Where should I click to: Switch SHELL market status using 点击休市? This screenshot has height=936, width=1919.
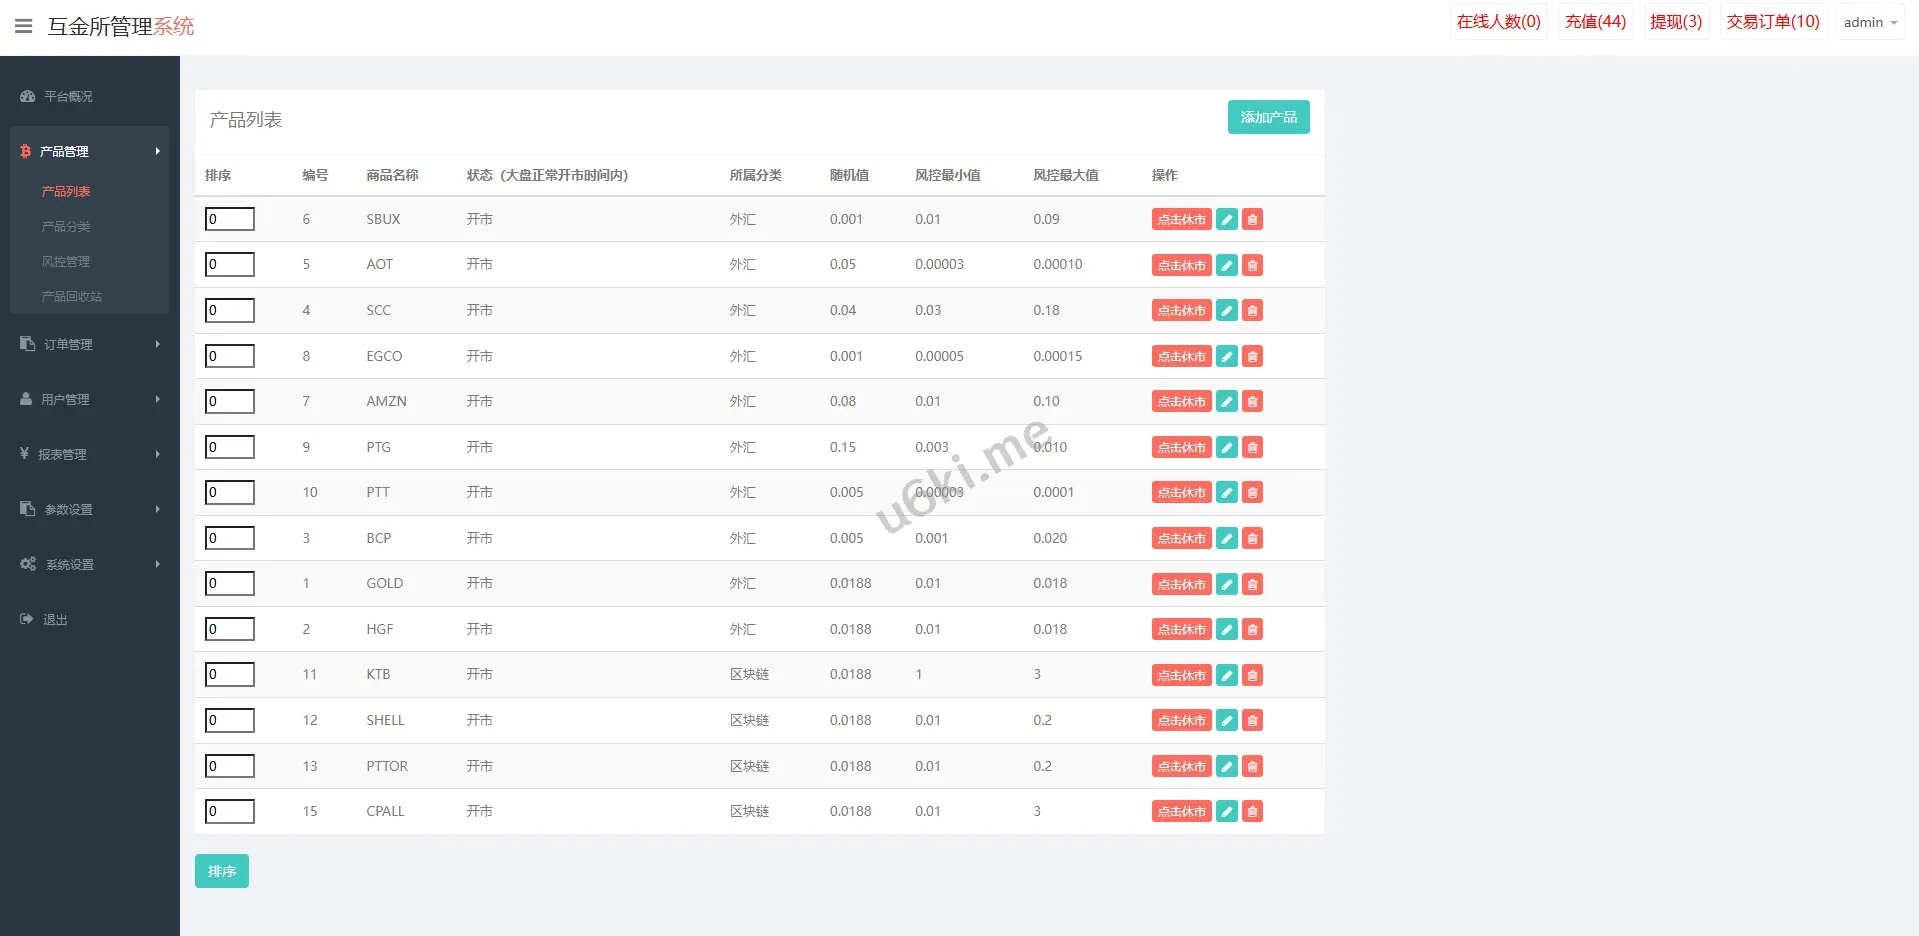point(1181,721)
